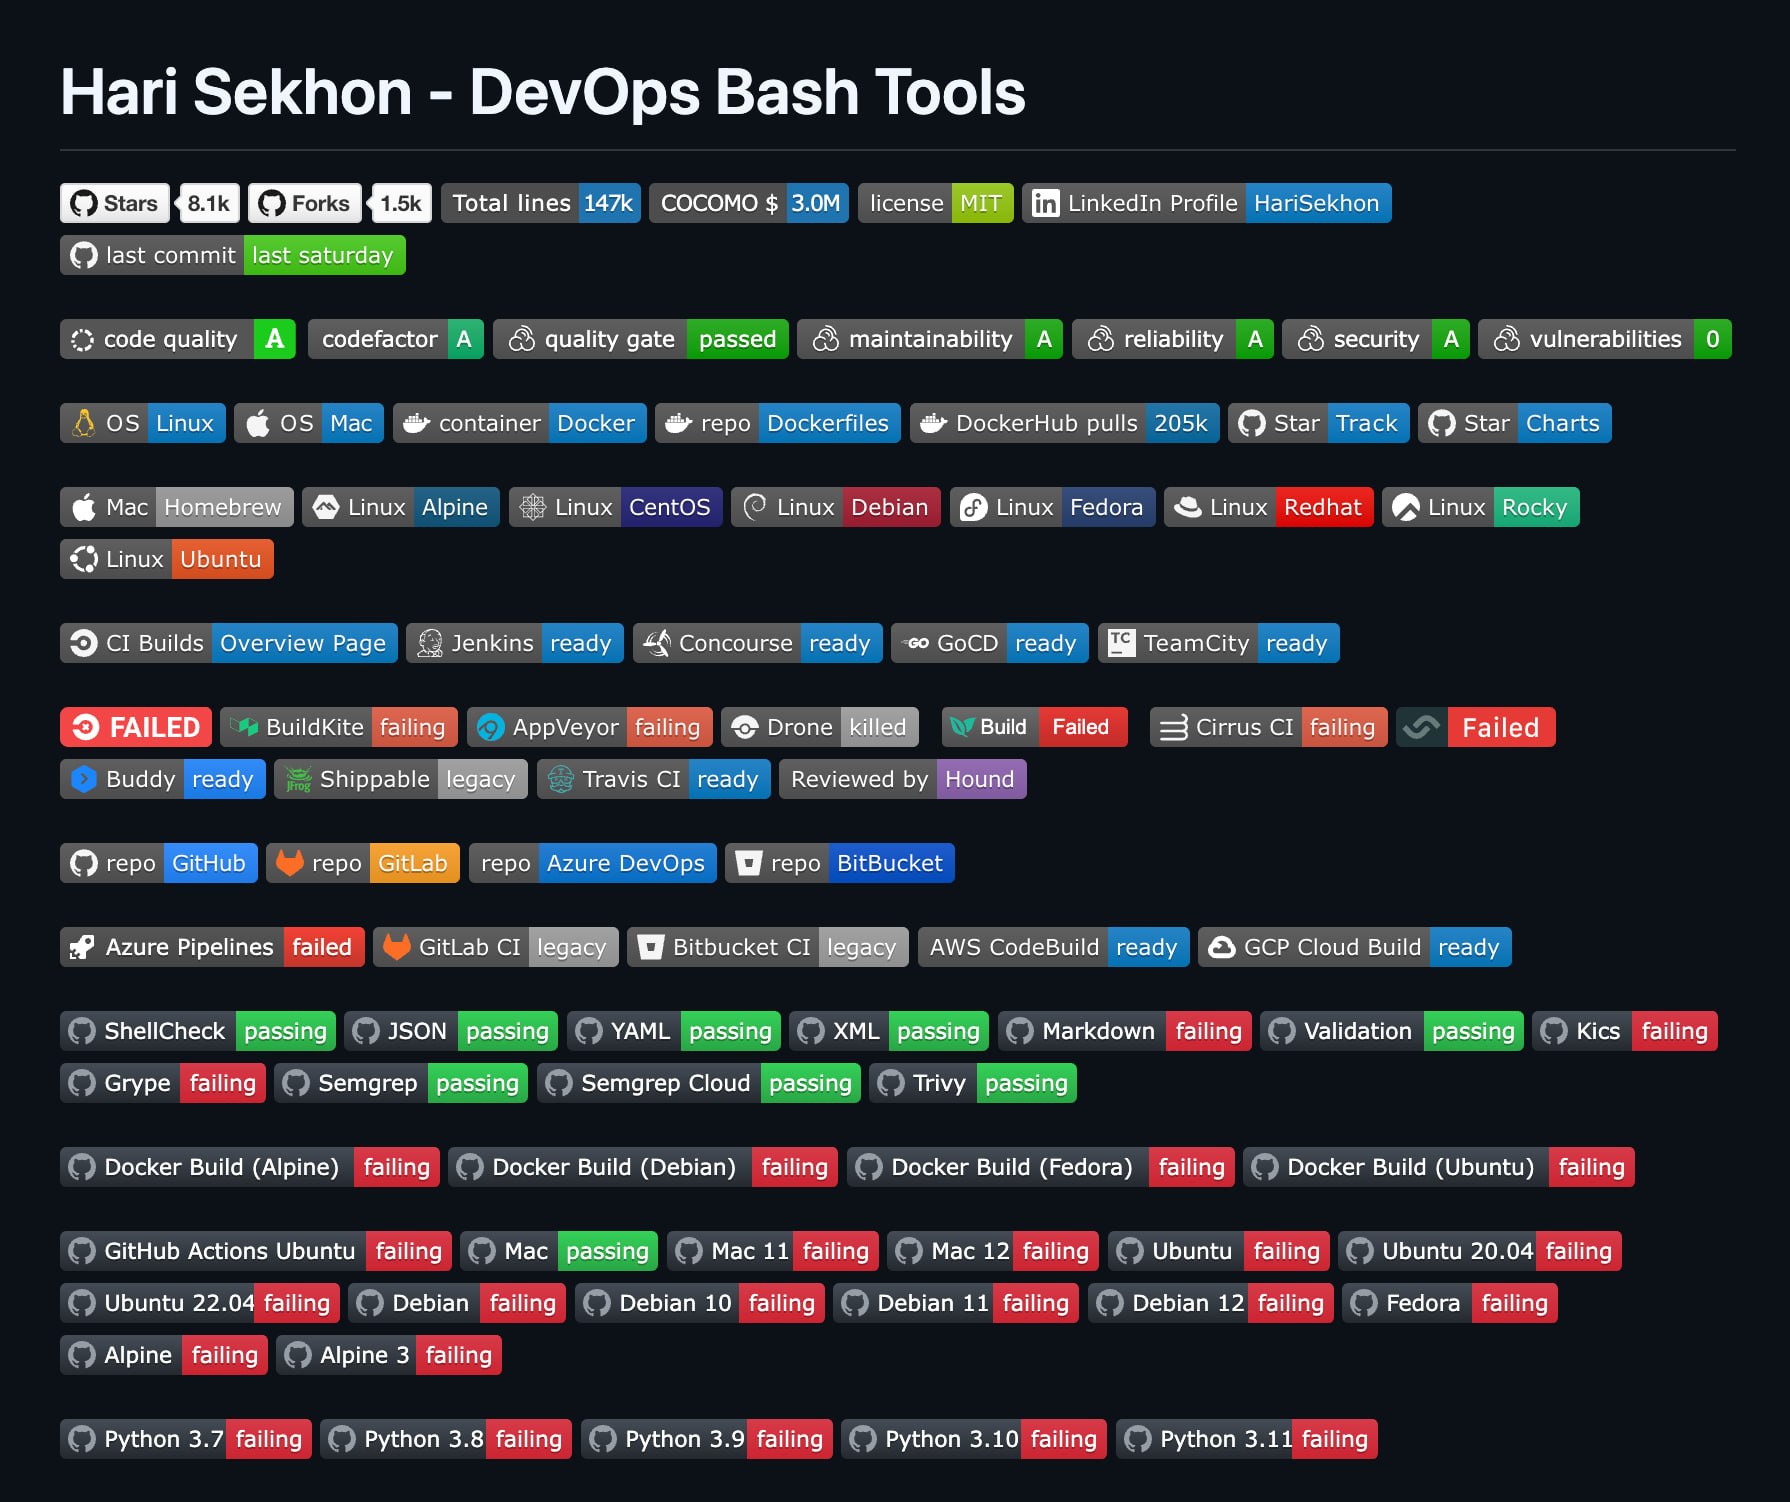Click the GitLab fox icon on repo badge
This screenshot has height=1502, width=1790.
pos(290,863)
